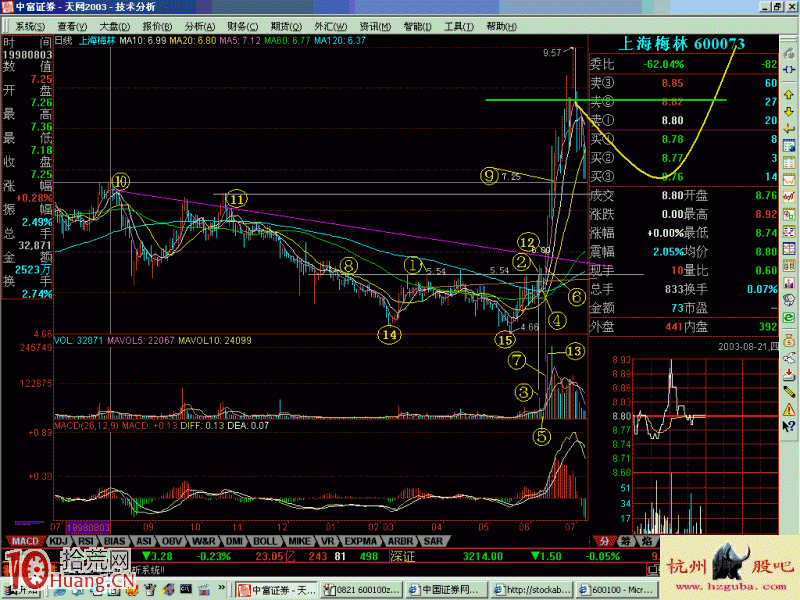Switch to the SAR indicator tab

(x=433, y=541)
